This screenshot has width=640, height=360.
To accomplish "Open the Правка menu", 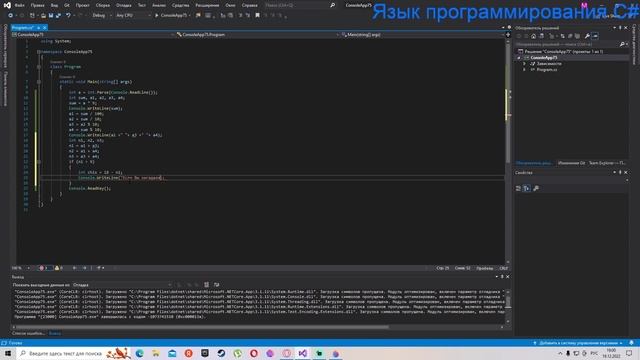I will click(37, 5).
